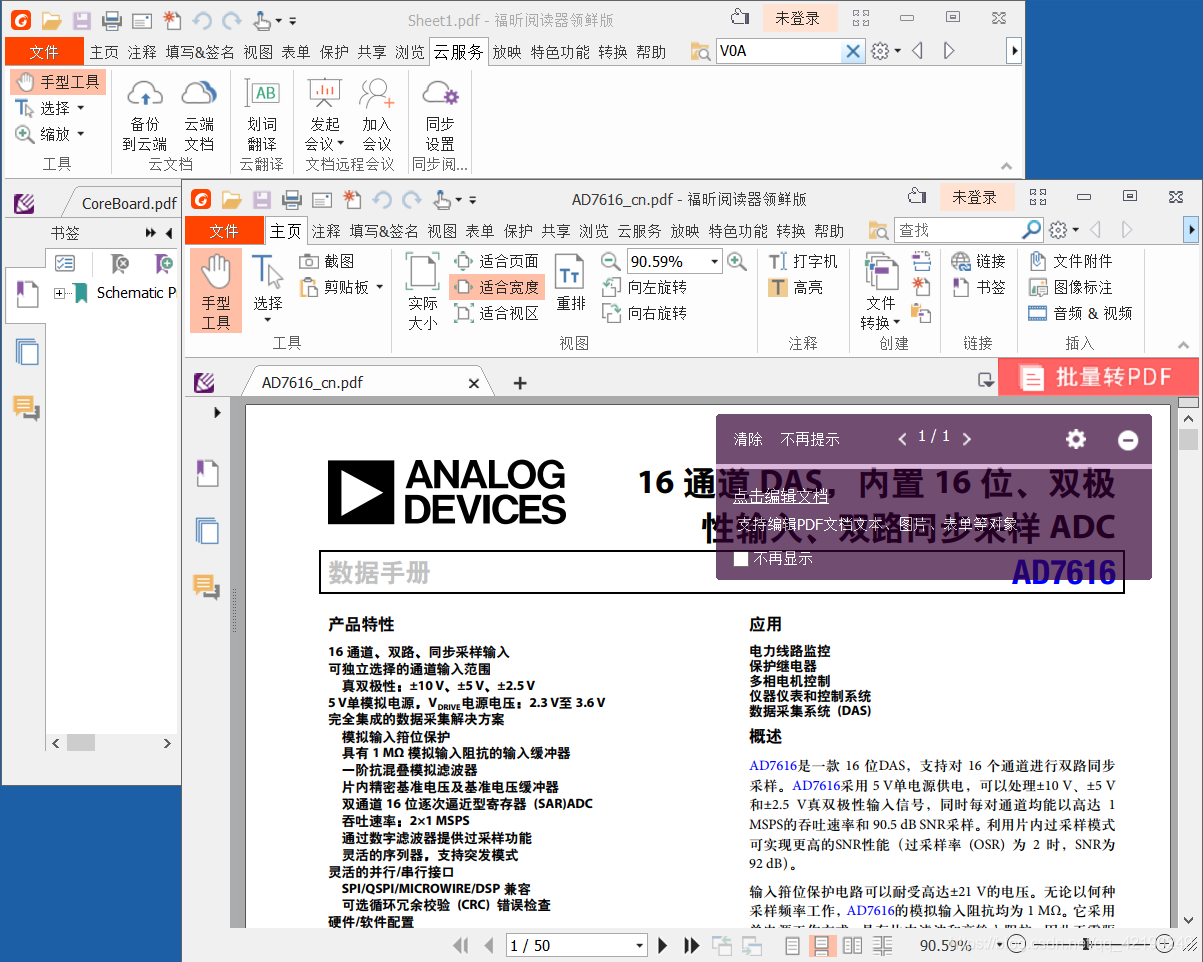Open a new tab with the plus button
The height and width of the screenshot is (962, 1203).
pos(520,383)
